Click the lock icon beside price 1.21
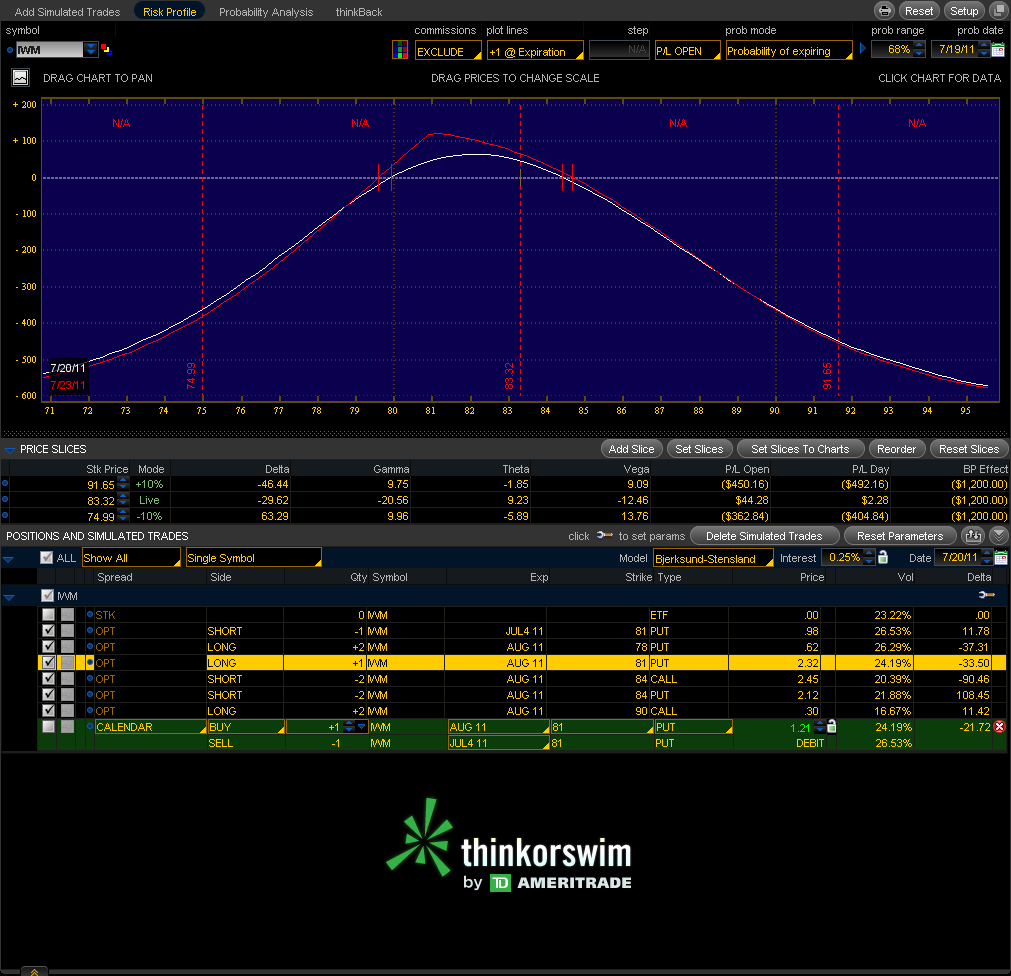 point(832,727)
